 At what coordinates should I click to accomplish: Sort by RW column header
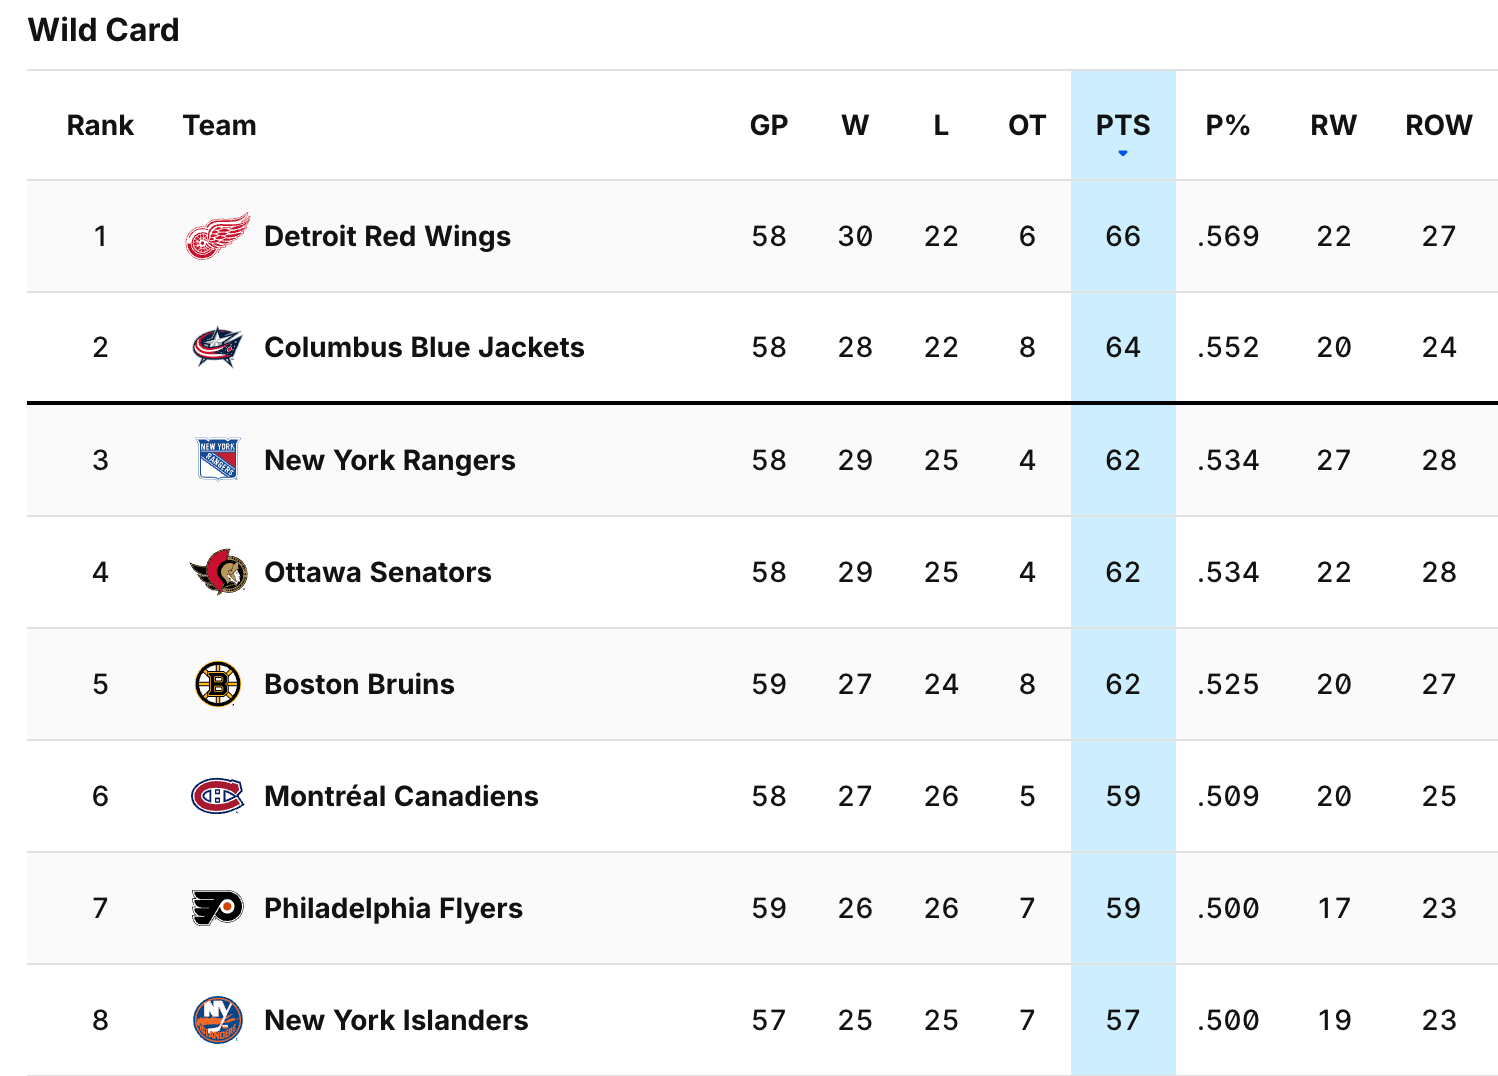(1334, 125)
